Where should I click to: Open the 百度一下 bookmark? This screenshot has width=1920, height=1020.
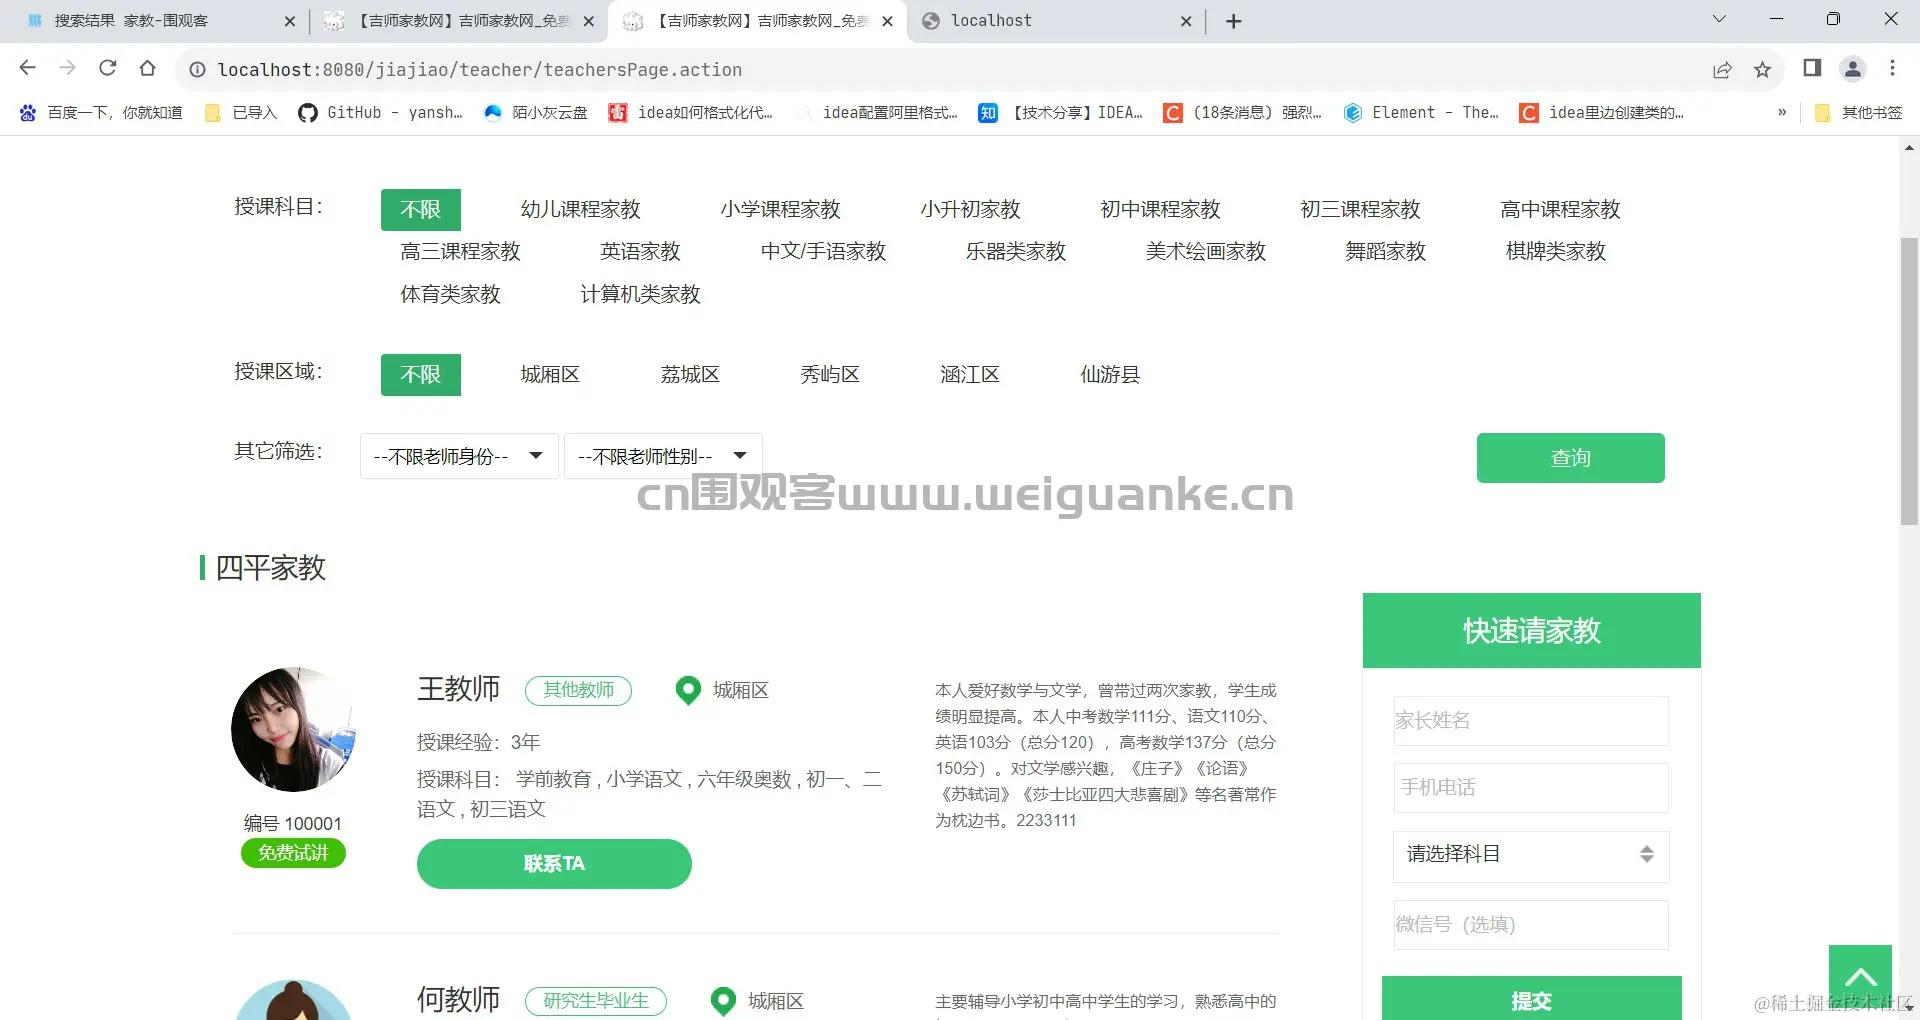pyautogui.click(x=101, y=113)
